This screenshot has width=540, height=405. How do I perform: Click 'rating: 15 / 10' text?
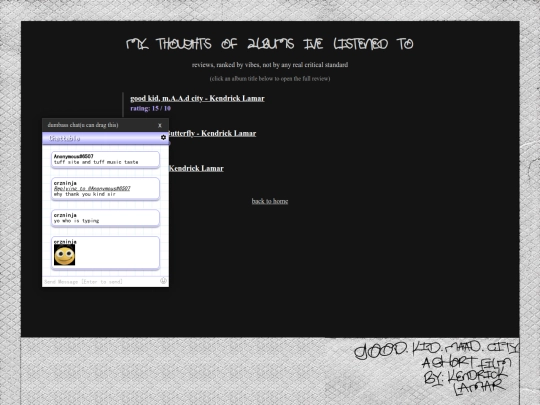coord(150,108)
